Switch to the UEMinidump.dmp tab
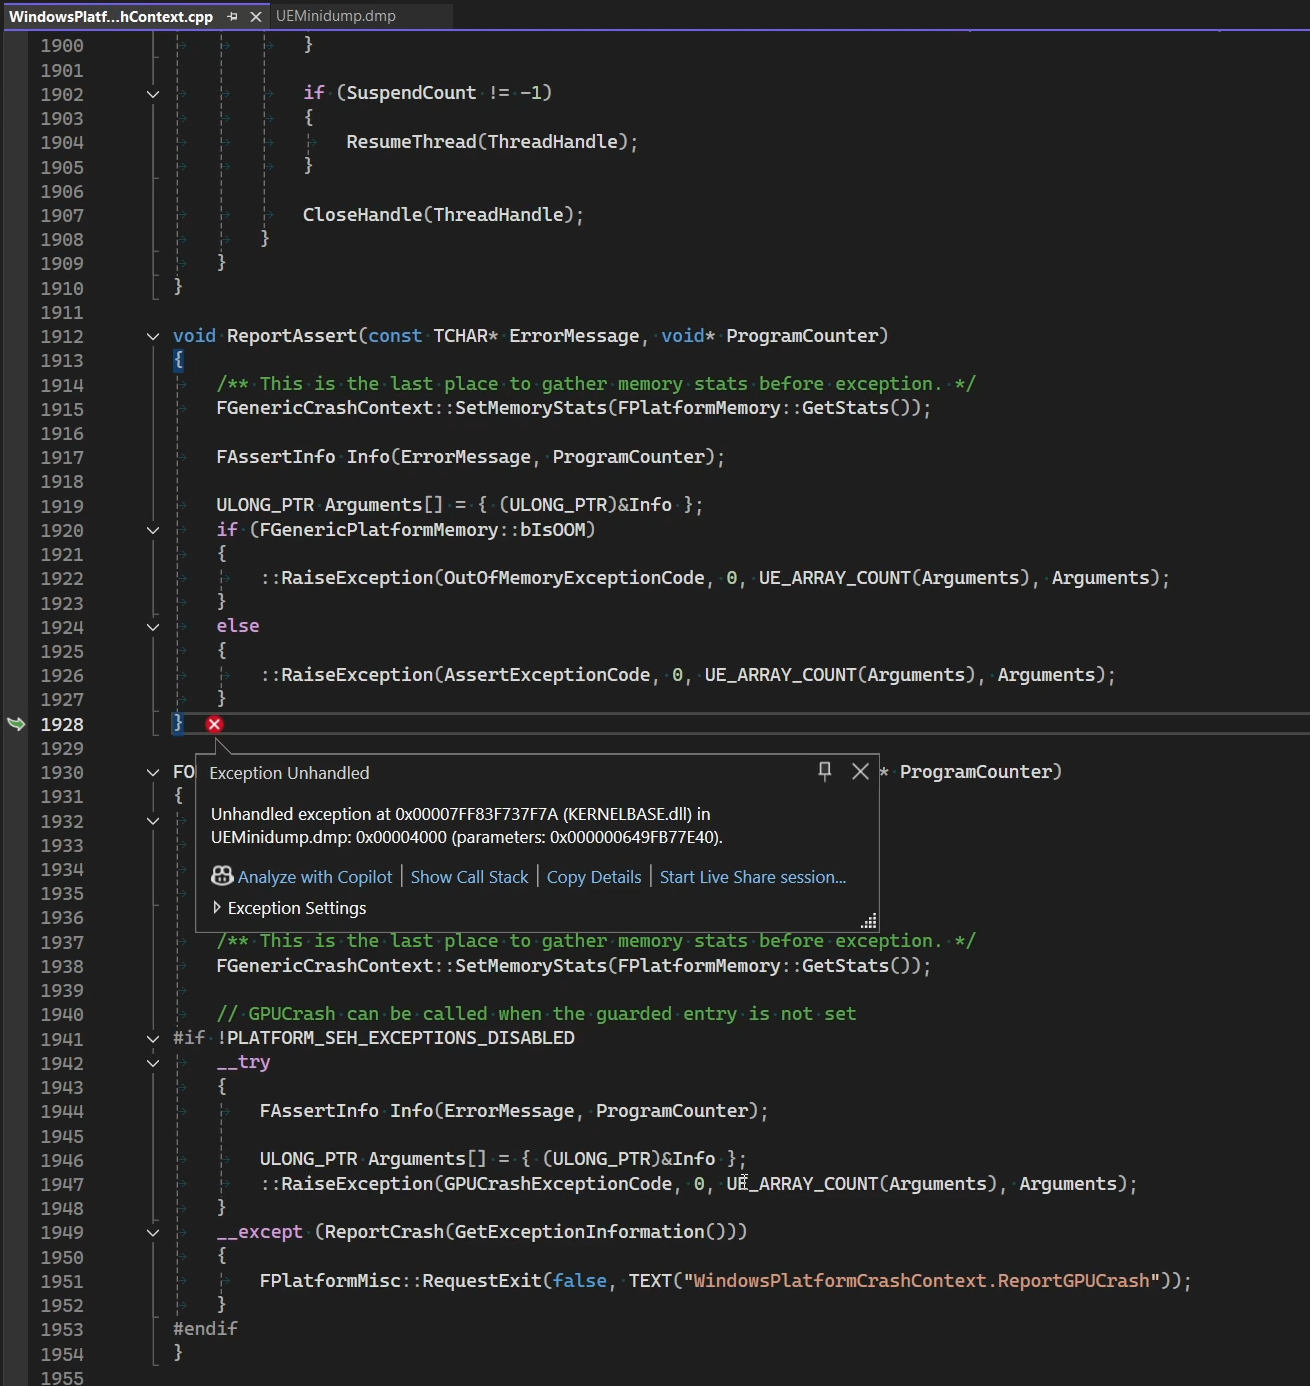1310x1386 pixels. point(336,16)
